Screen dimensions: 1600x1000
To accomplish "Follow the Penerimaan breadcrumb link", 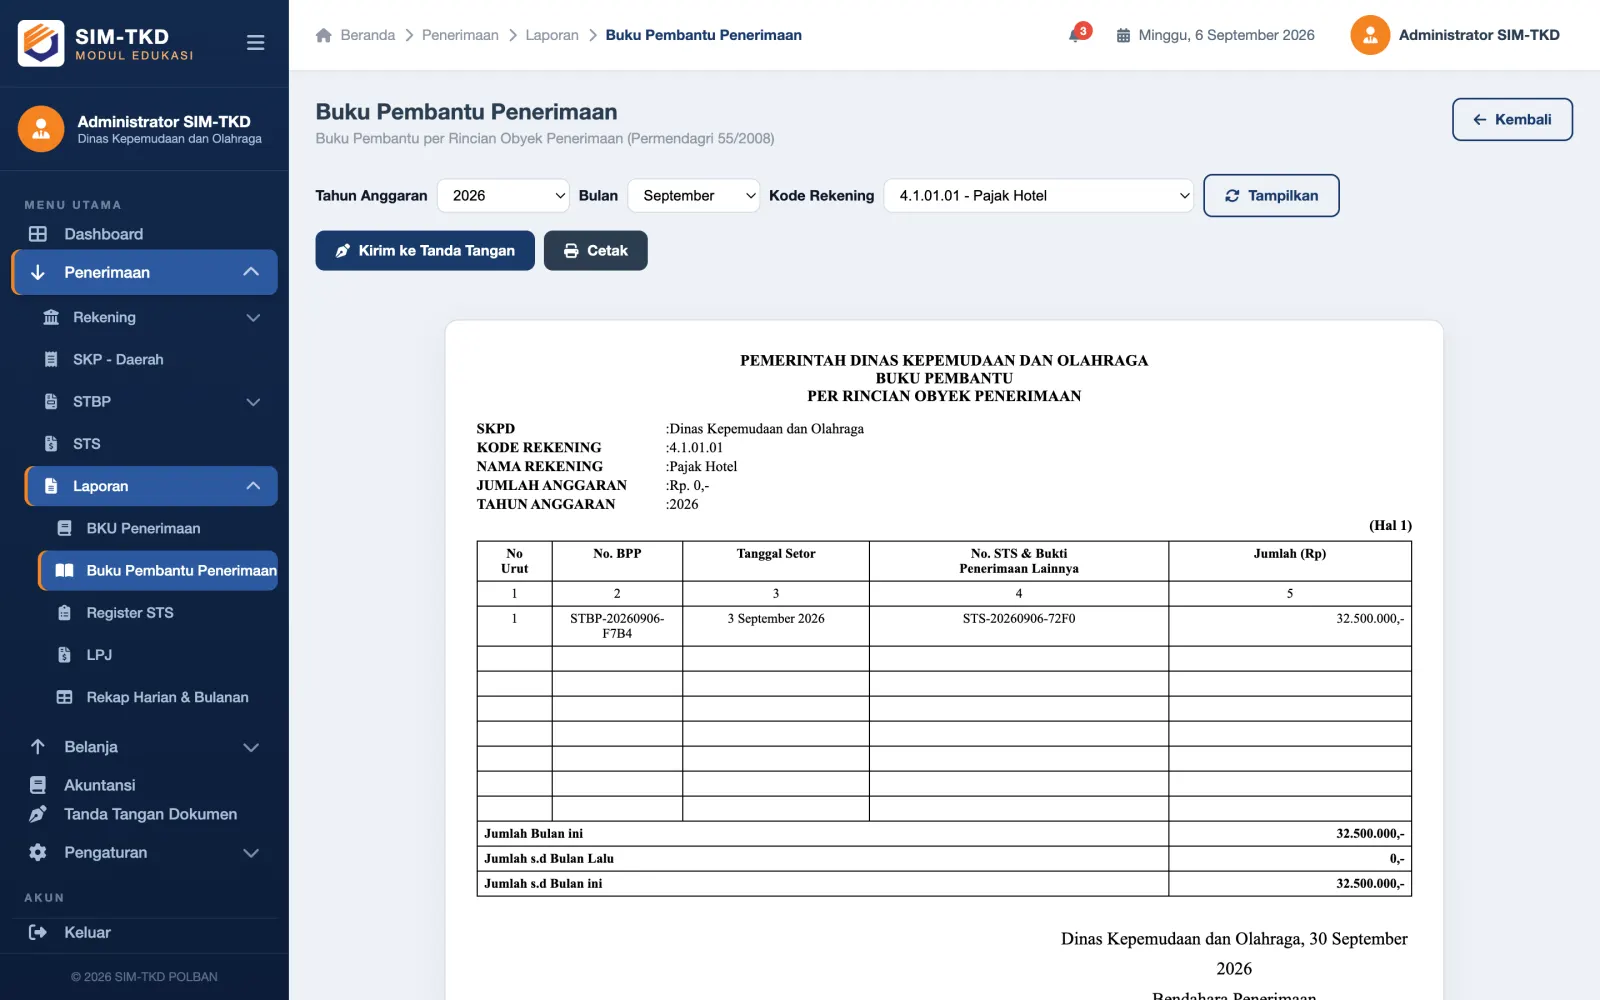I will click(x=460, y=35).
